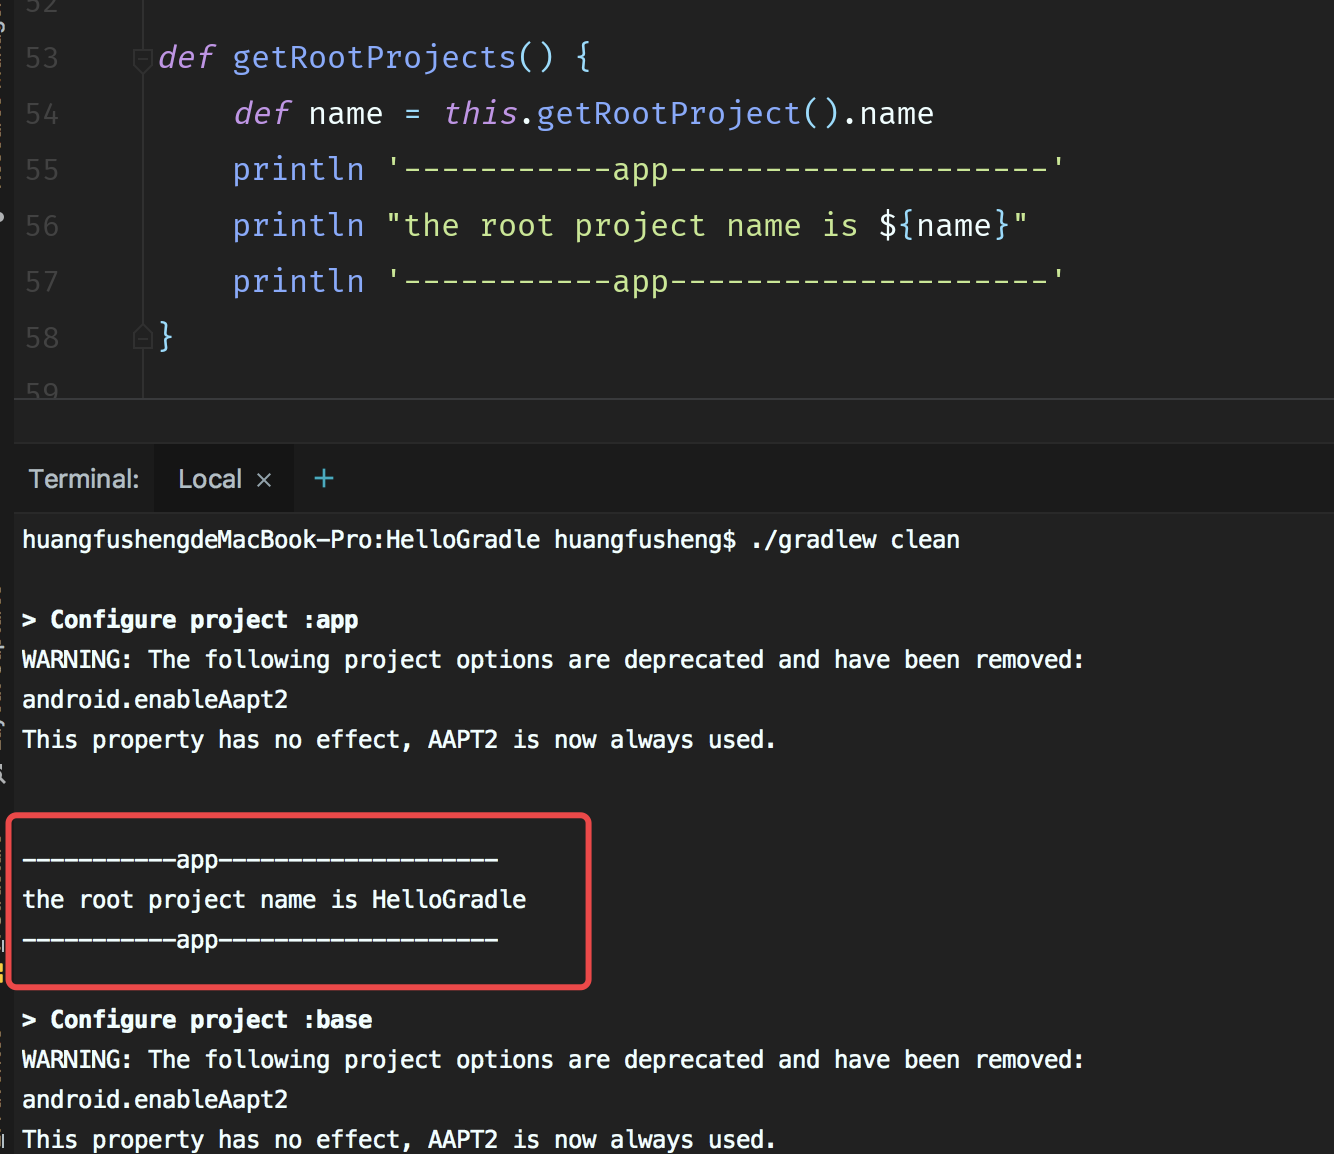
Task: Click line number 56 in gutter
Action: (x=42, y=226)
